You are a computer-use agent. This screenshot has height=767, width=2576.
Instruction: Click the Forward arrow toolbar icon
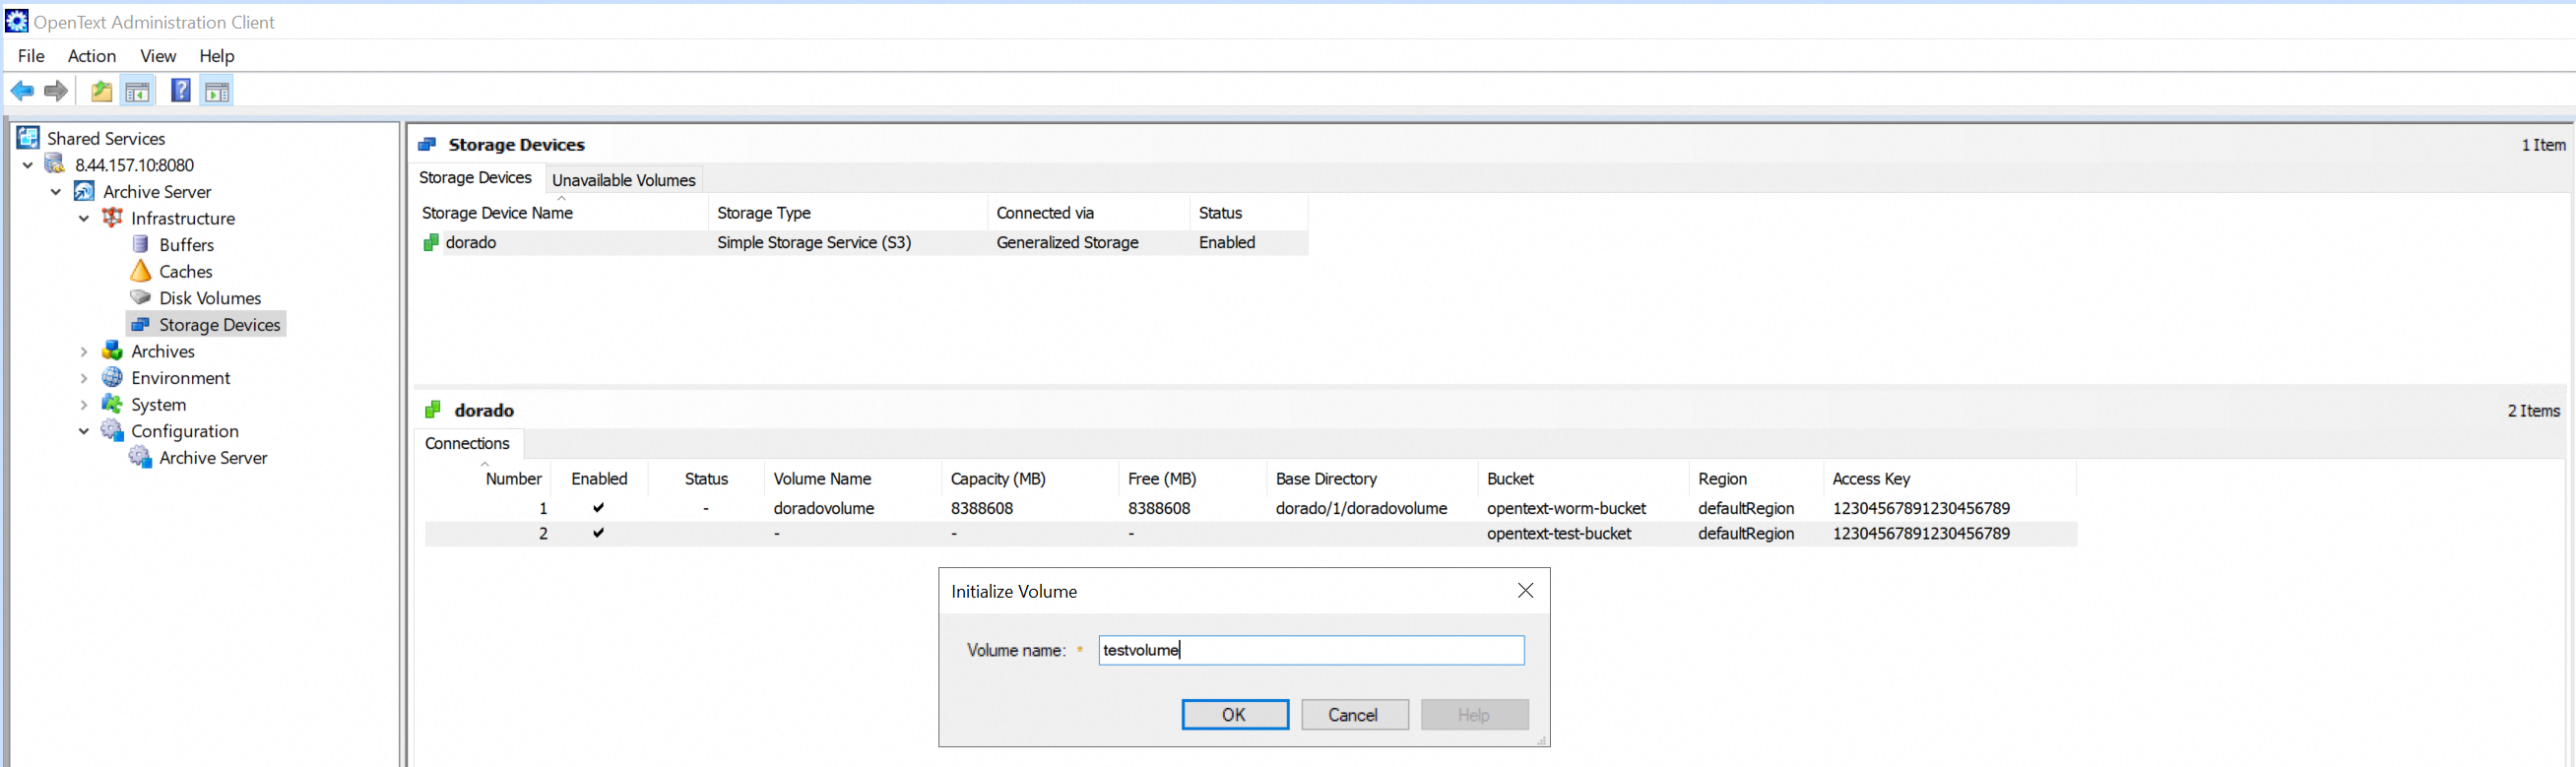coord(56,91)
